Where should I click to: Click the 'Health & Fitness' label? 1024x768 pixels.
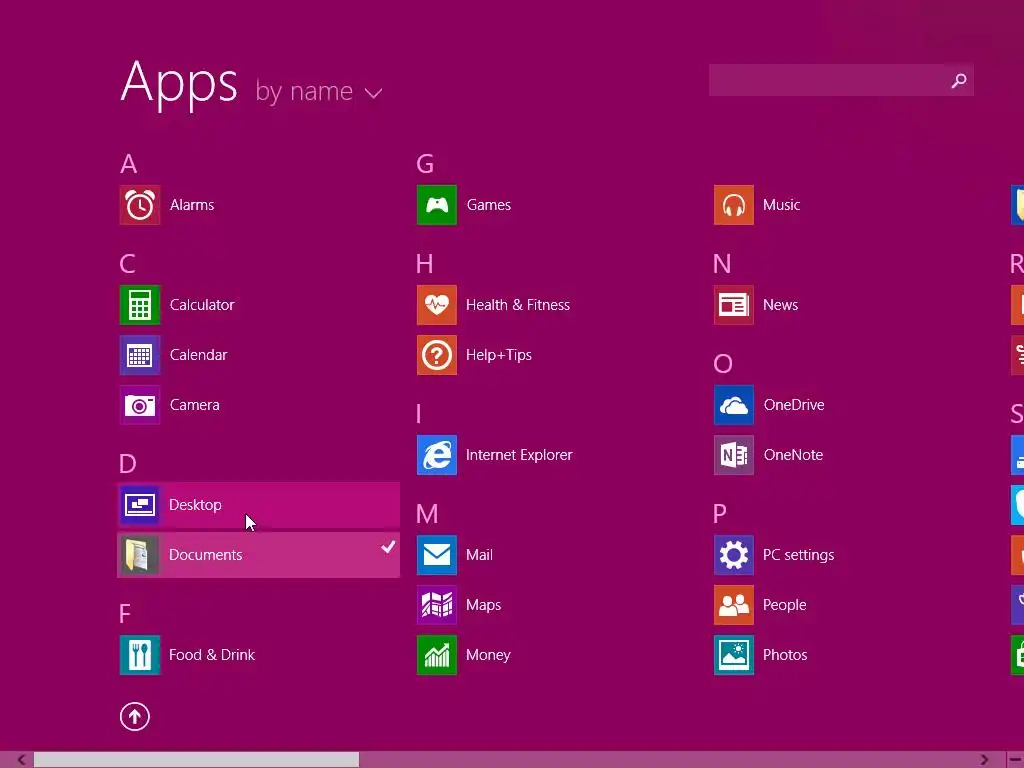coord(518,305)
